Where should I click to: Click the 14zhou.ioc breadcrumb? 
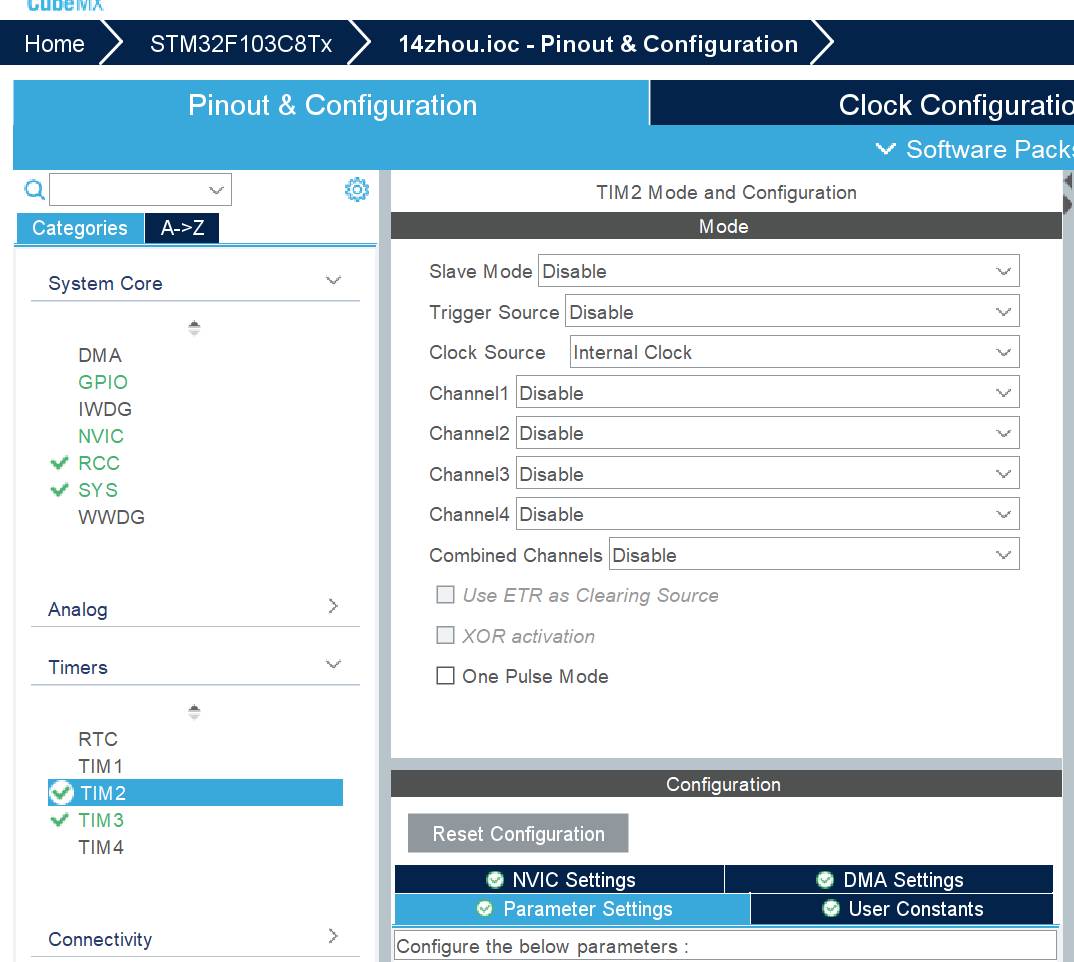598,44
